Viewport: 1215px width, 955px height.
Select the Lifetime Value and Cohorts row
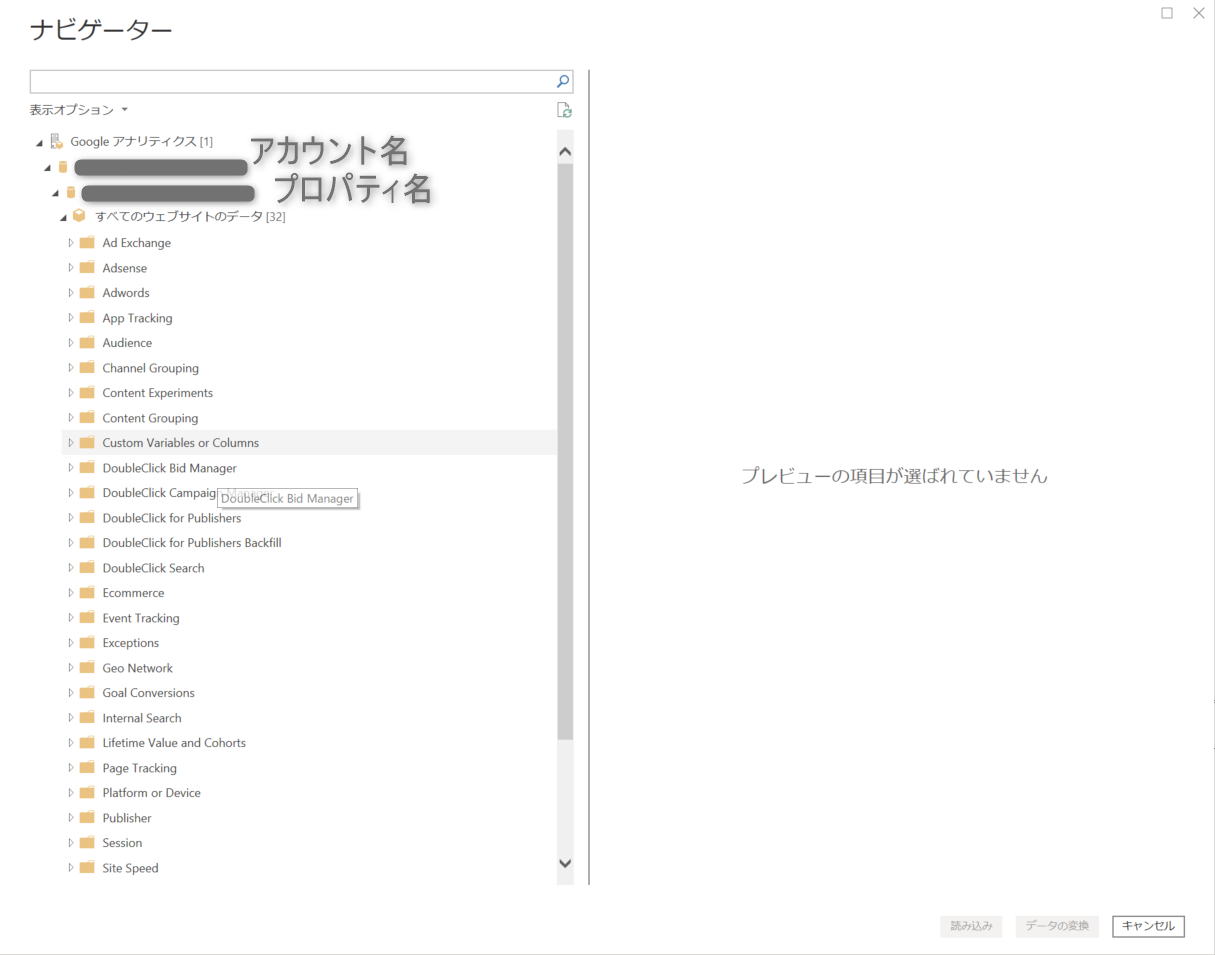pyautogui.click(x=309, y=743)
